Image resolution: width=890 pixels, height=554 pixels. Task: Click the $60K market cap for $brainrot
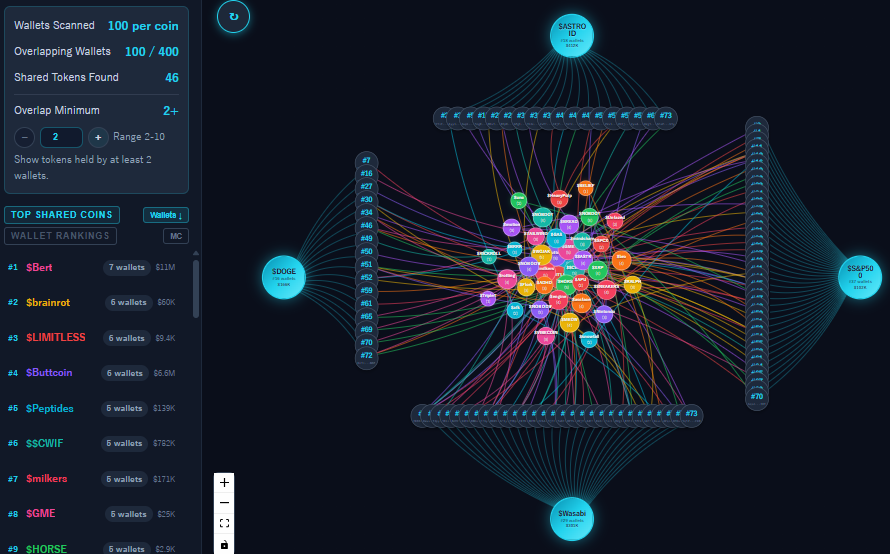click(x=166, y=303)
